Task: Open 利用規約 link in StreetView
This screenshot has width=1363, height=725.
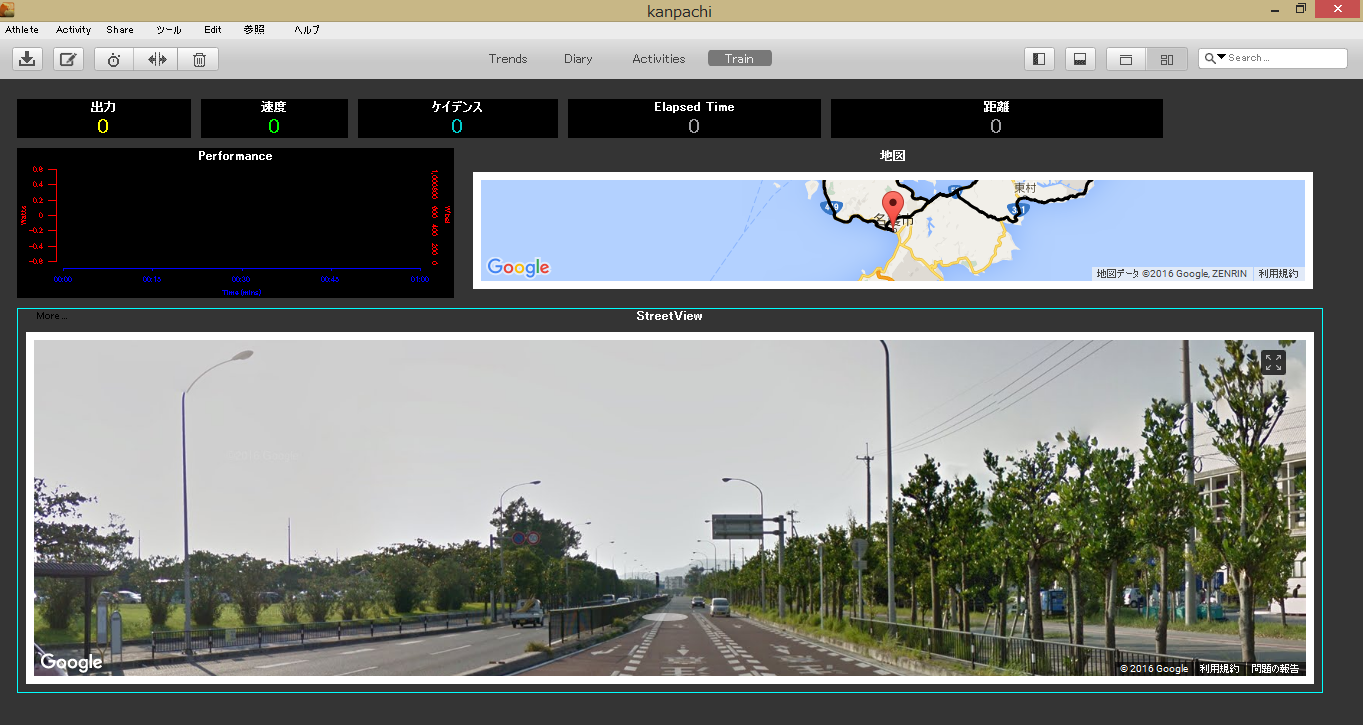Action: [1219, 669]
